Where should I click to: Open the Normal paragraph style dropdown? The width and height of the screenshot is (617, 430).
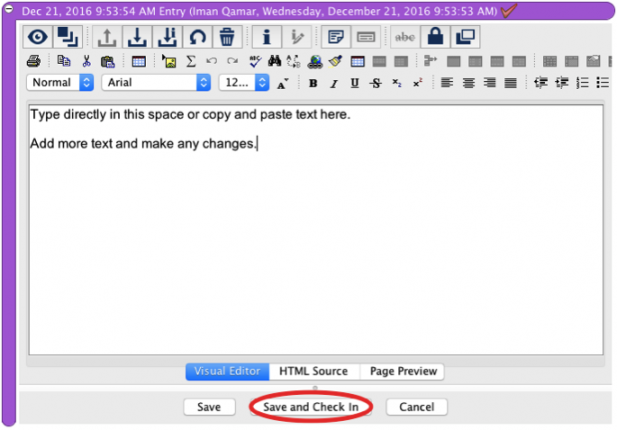pos(60,83)
